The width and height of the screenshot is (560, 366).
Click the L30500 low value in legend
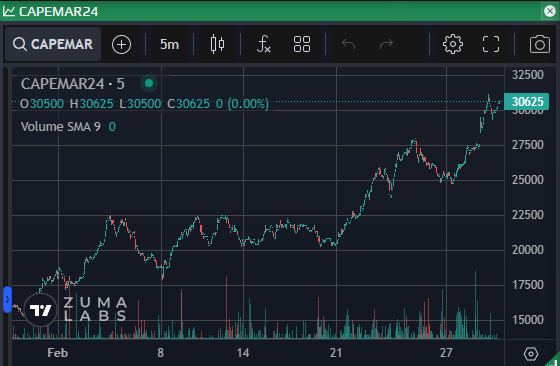(x=140, y=104)
